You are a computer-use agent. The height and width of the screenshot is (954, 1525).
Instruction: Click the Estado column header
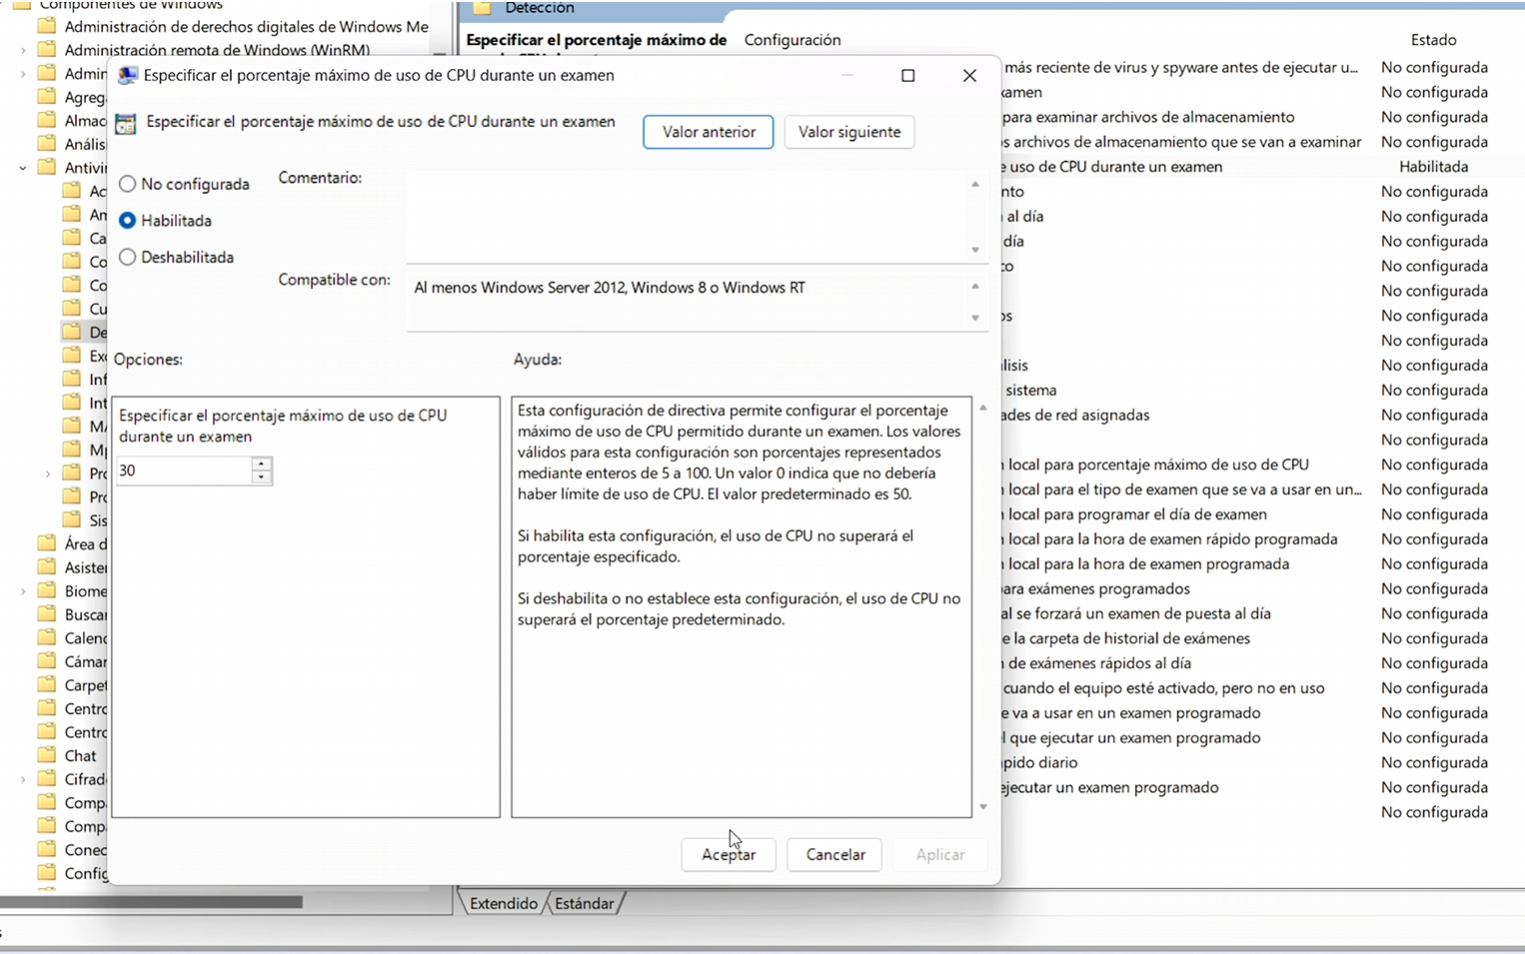1433,40
